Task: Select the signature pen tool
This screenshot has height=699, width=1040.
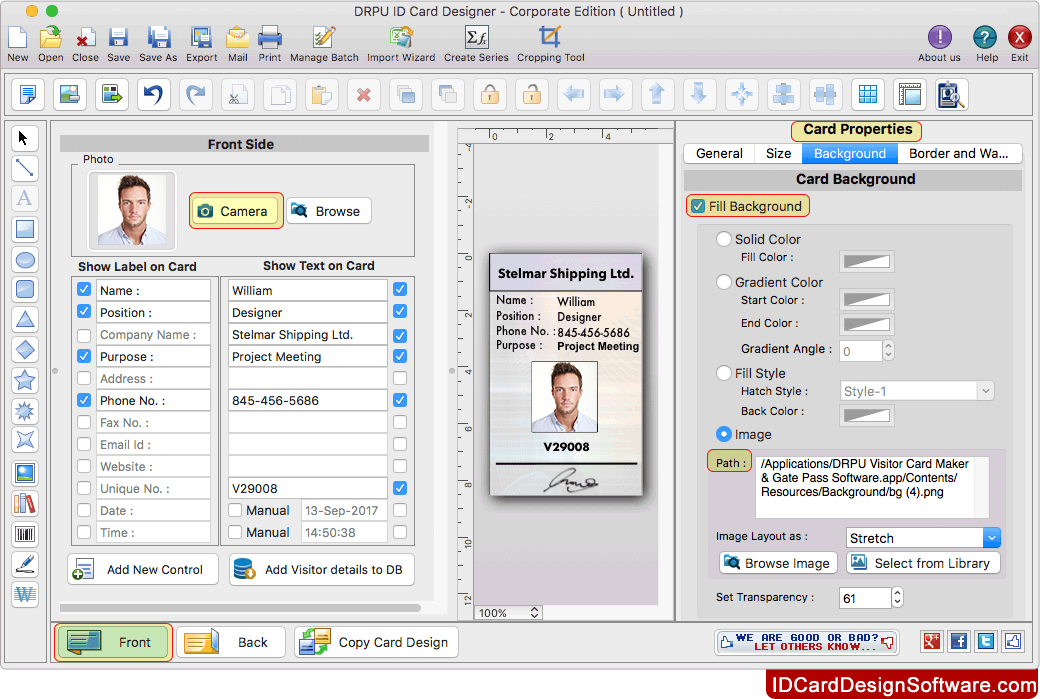Action: tap(25, 564)
